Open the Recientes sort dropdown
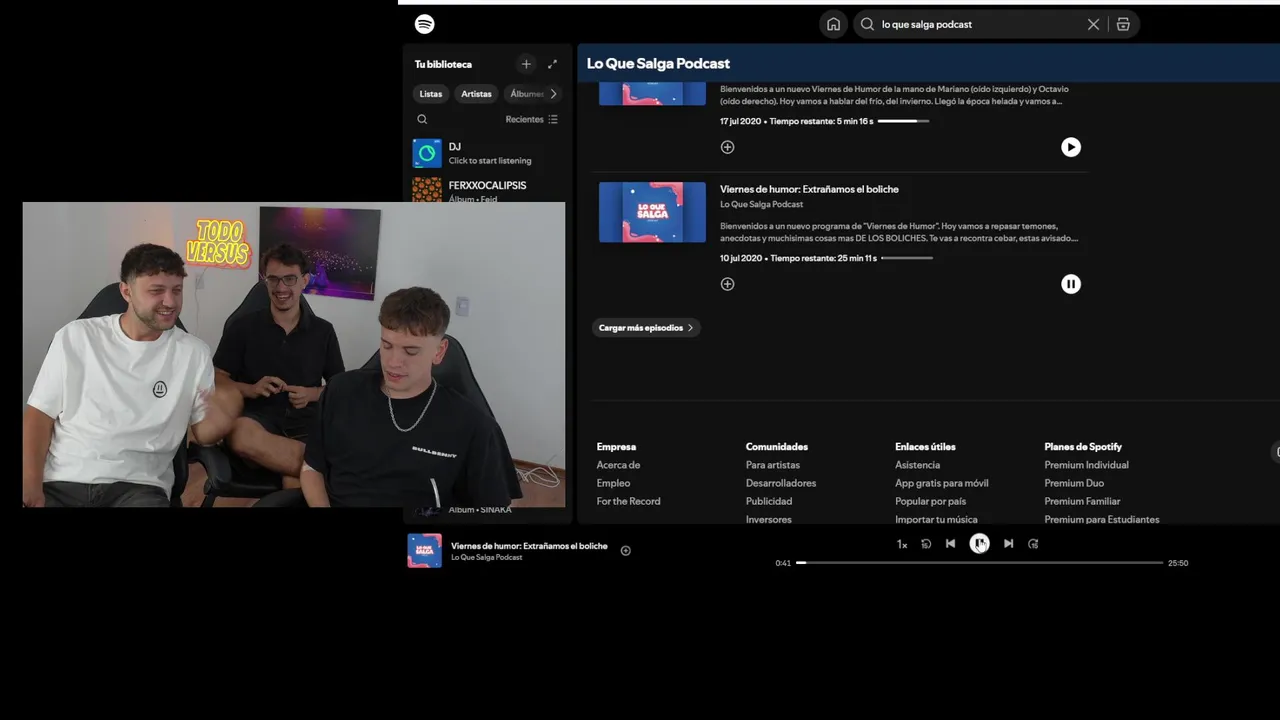Image resolution: width=1280 pixels, height=720 pixels. coord(531,119)
